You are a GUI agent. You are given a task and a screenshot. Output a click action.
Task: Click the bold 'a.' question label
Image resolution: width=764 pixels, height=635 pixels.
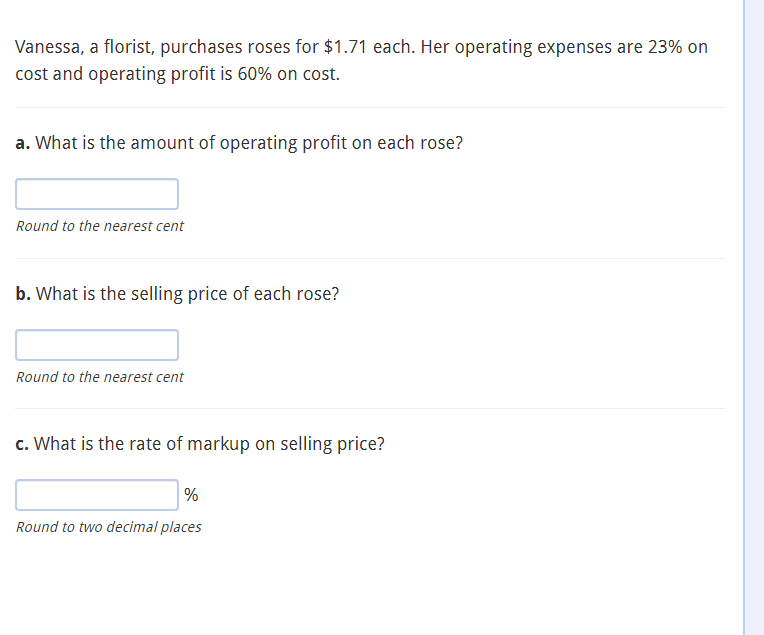22,143
